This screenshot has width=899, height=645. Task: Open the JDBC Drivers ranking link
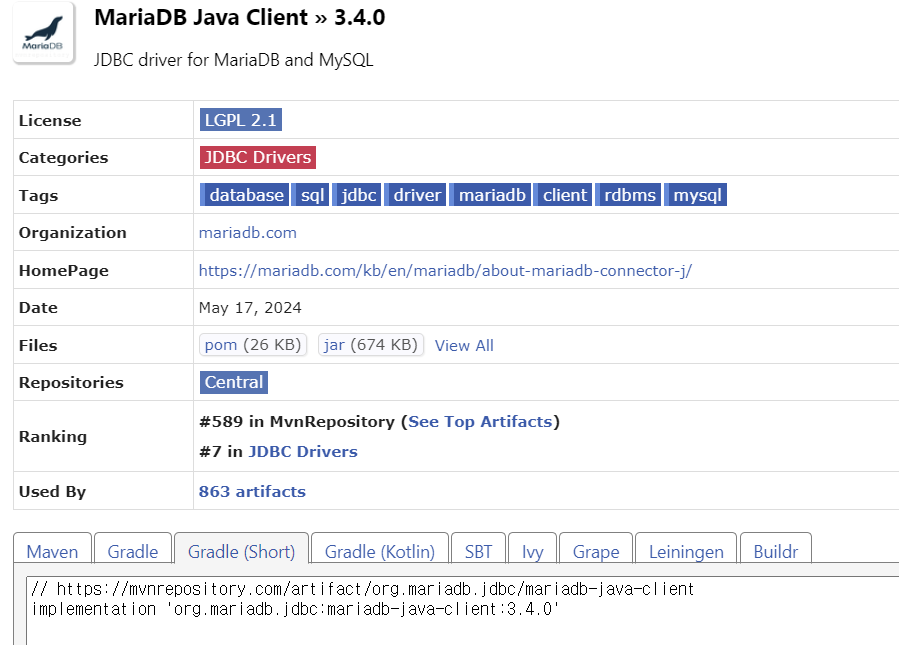[303, 452]
